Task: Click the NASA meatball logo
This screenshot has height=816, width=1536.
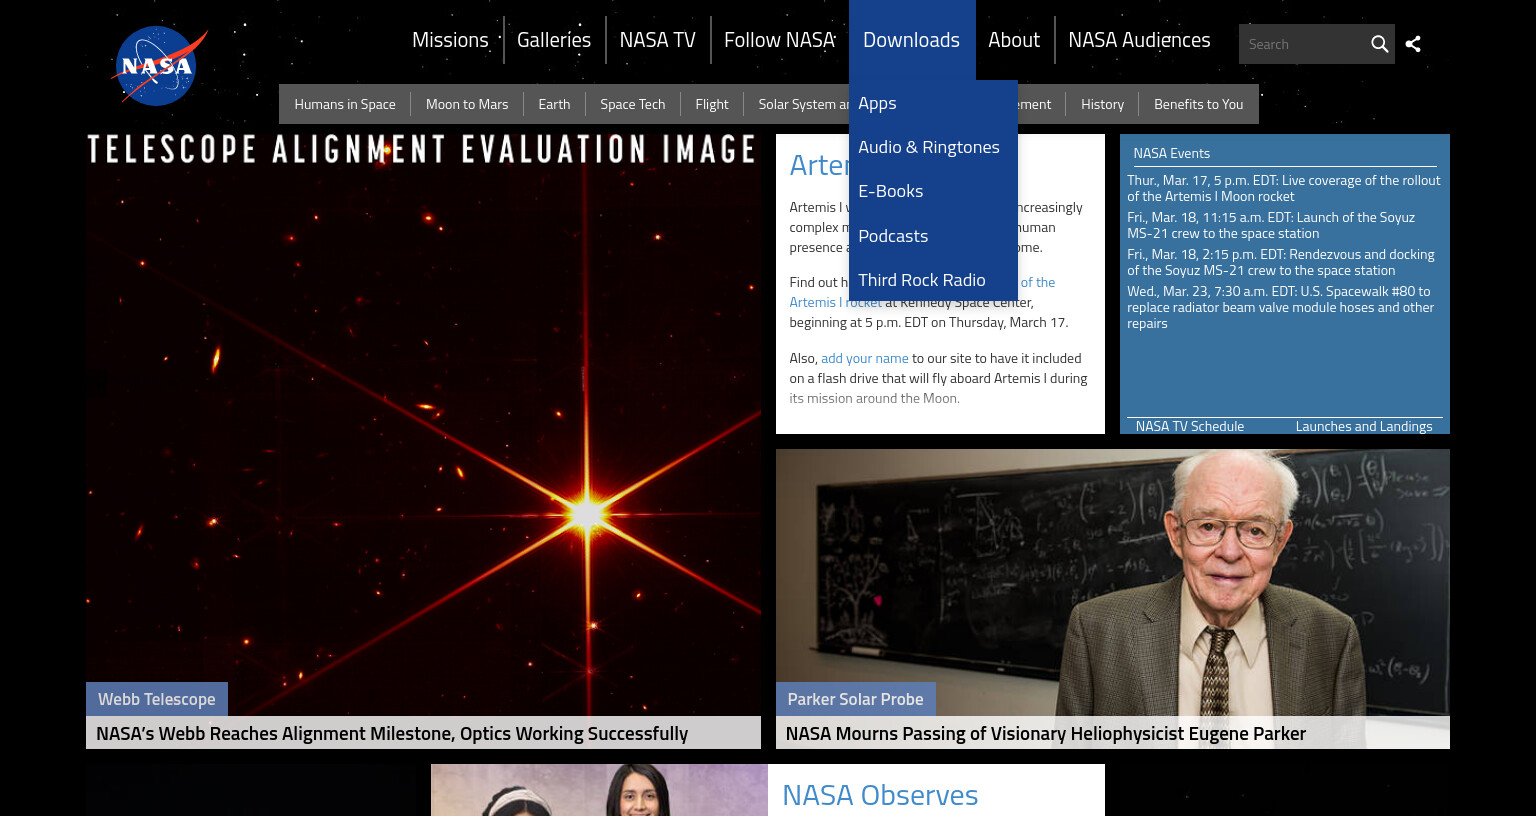Action: click(x=159, y=66)
